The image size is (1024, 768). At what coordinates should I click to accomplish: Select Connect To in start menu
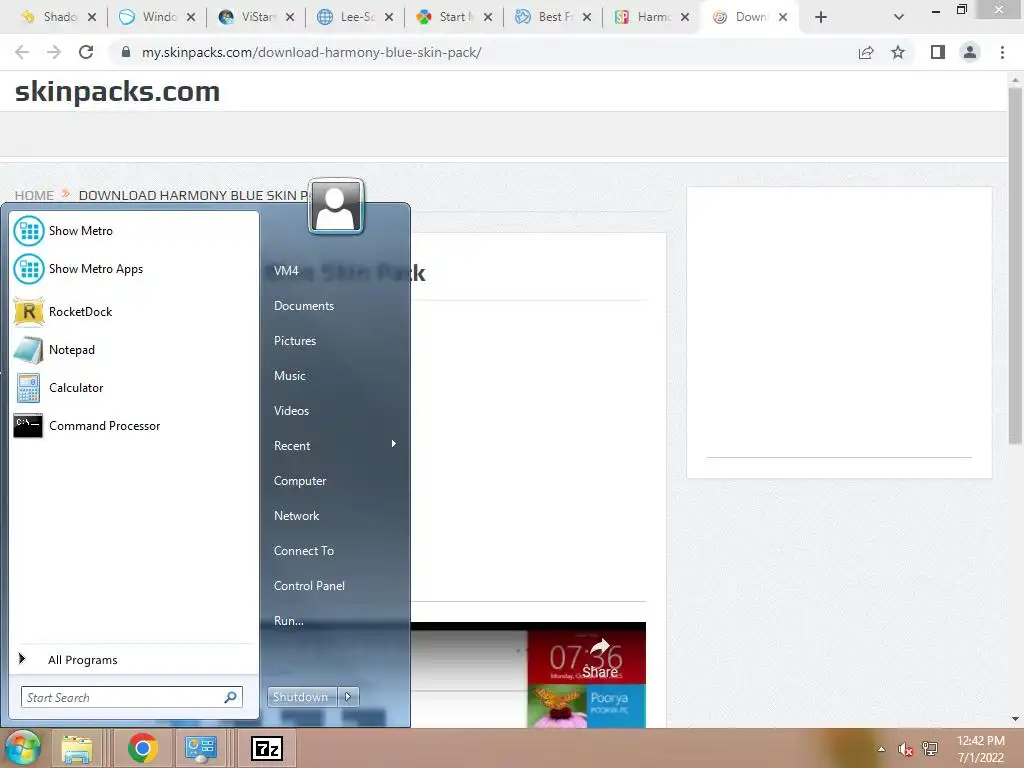coord(304,551)
